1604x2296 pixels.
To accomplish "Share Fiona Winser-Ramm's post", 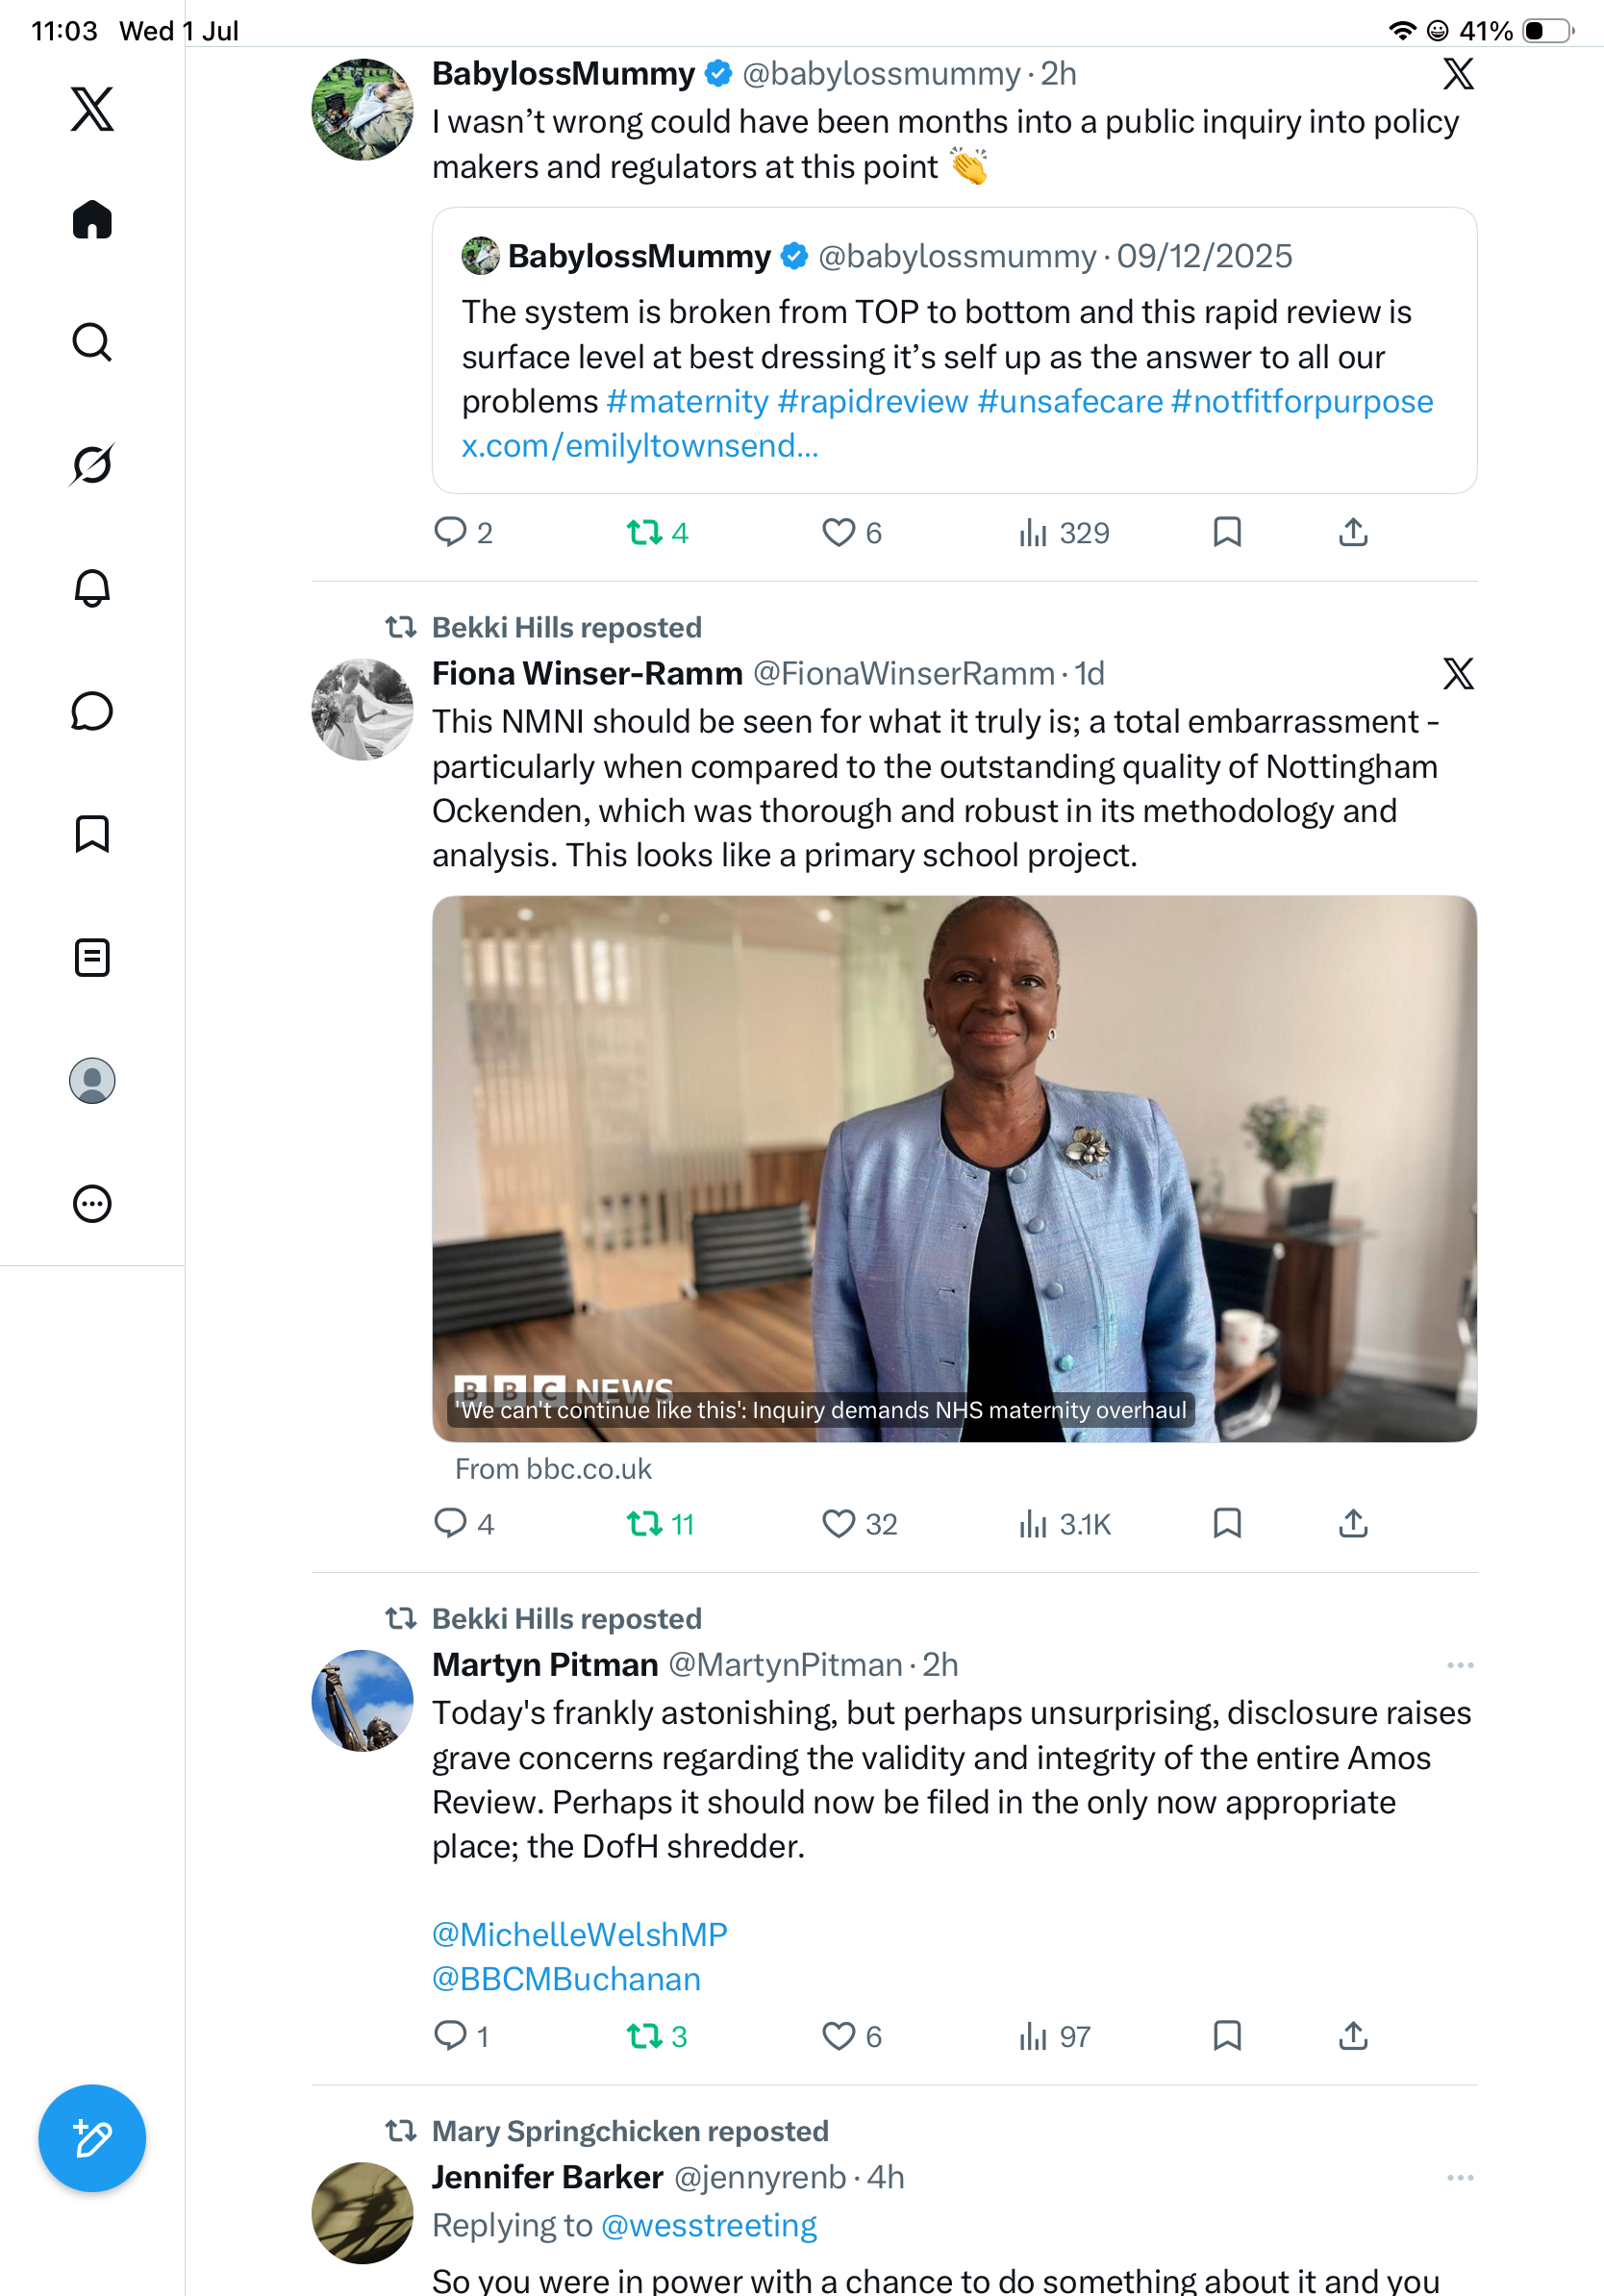I will tap(1353, 1524).
